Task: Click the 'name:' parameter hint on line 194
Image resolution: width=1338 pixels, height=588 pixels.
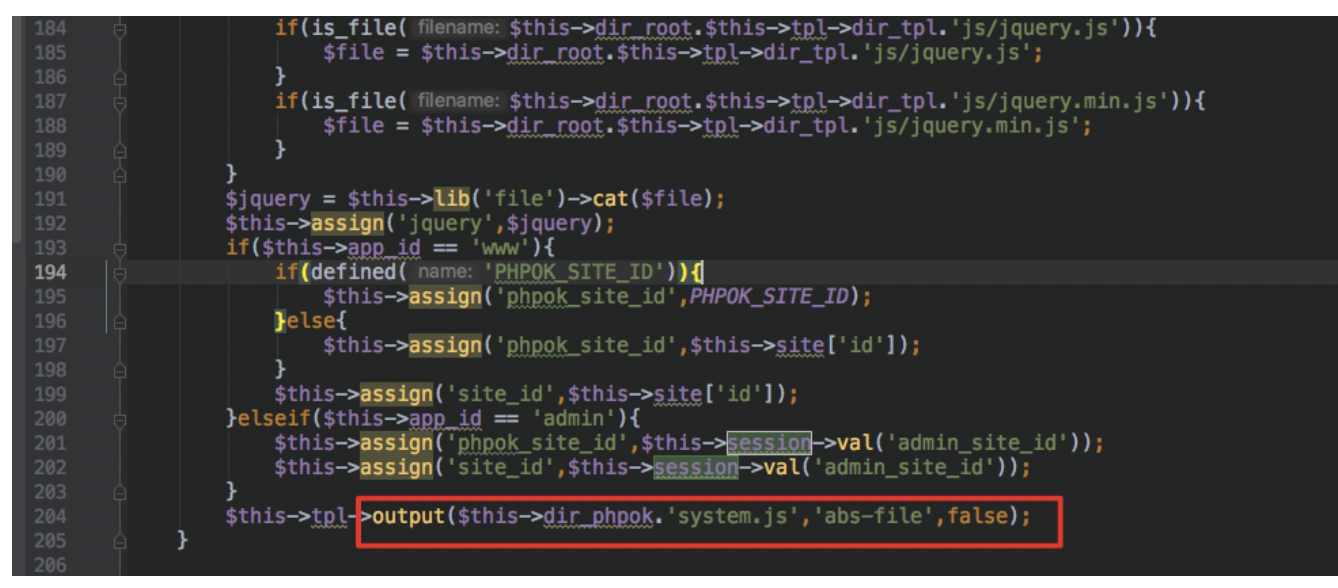Action: tap(444, 272)
